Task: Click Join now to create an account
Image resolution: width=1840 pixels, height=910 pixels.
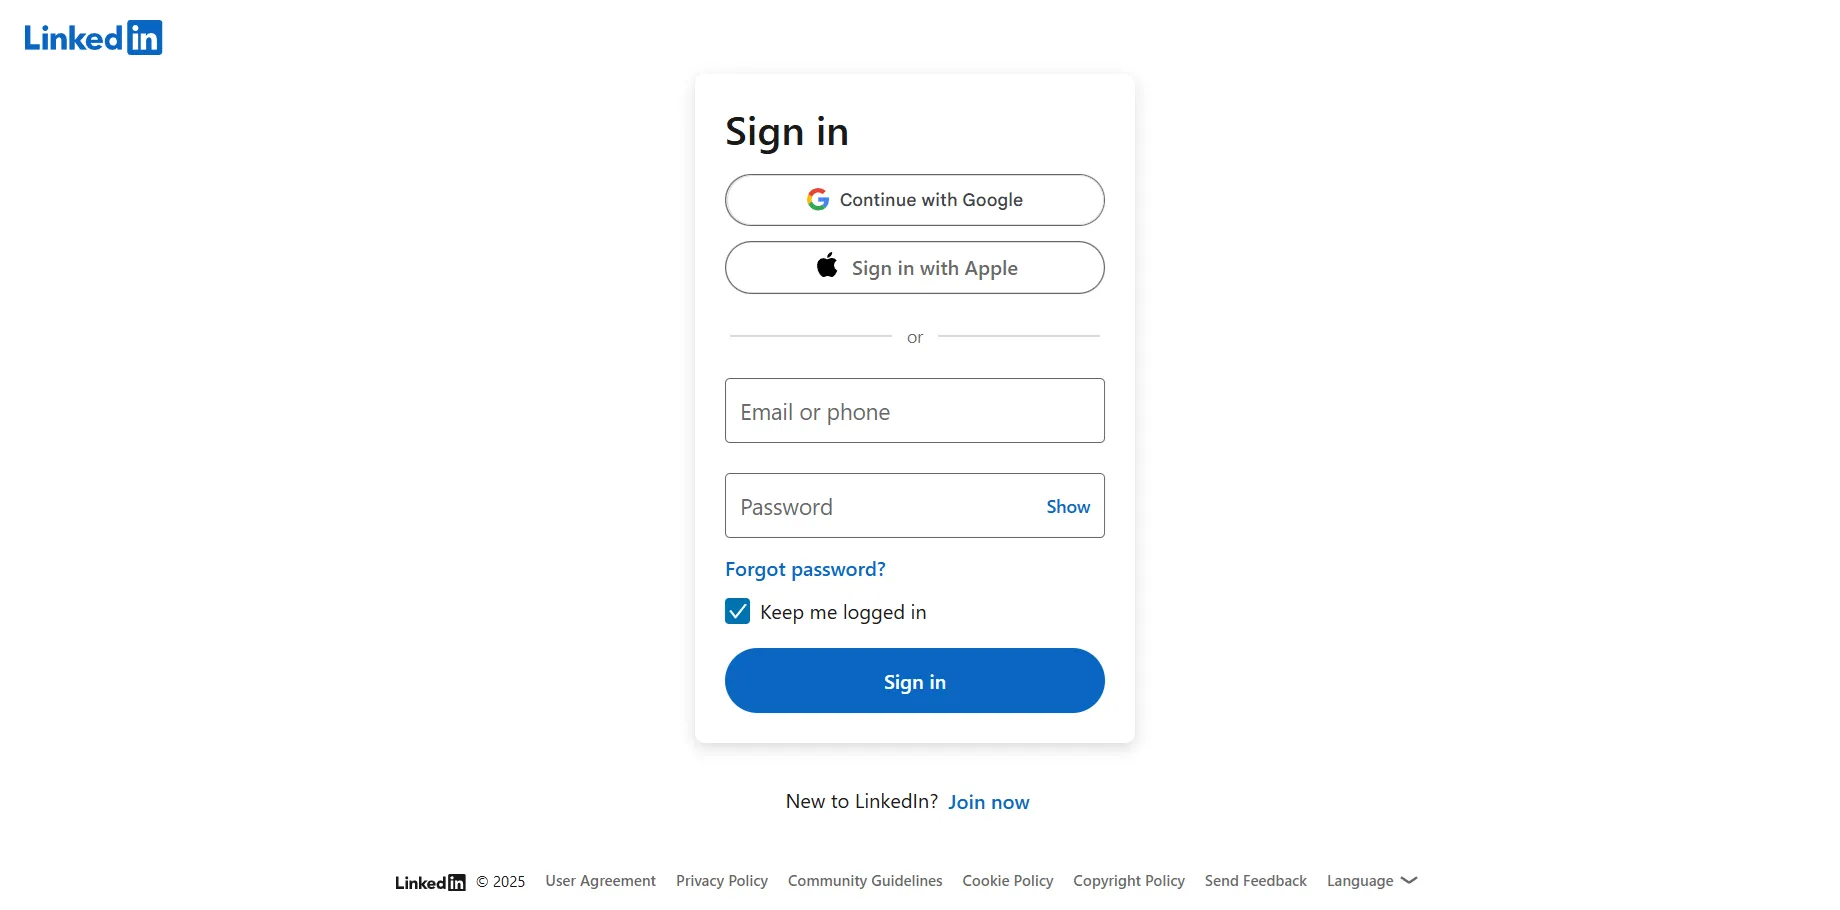Action: [988, 801]
